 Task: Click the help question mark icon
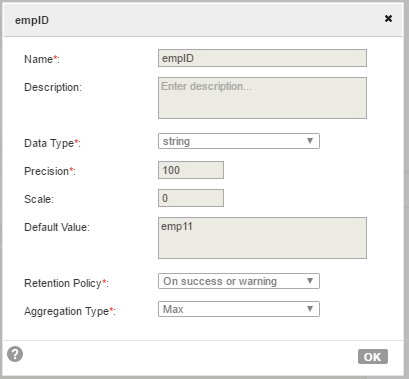[x=15, y=354]
